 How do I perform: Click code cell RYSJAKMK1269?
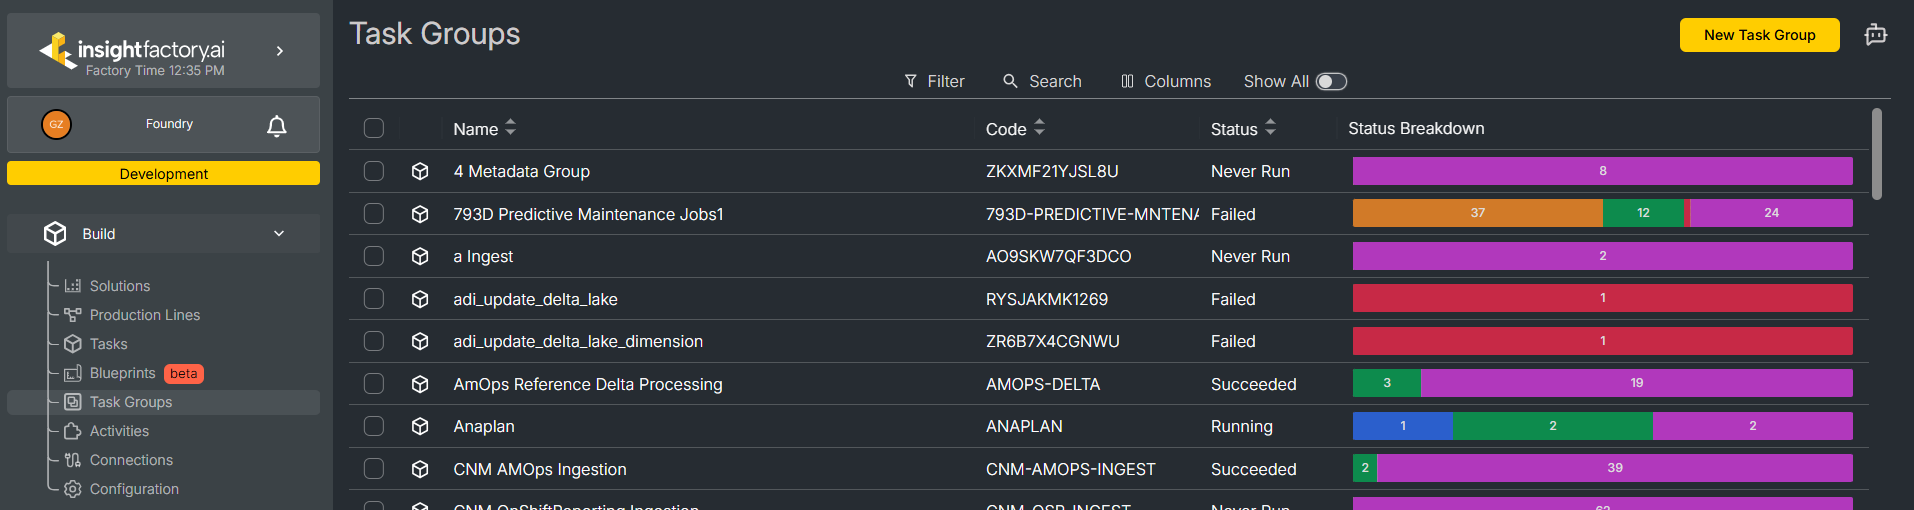click(1047, 299)
